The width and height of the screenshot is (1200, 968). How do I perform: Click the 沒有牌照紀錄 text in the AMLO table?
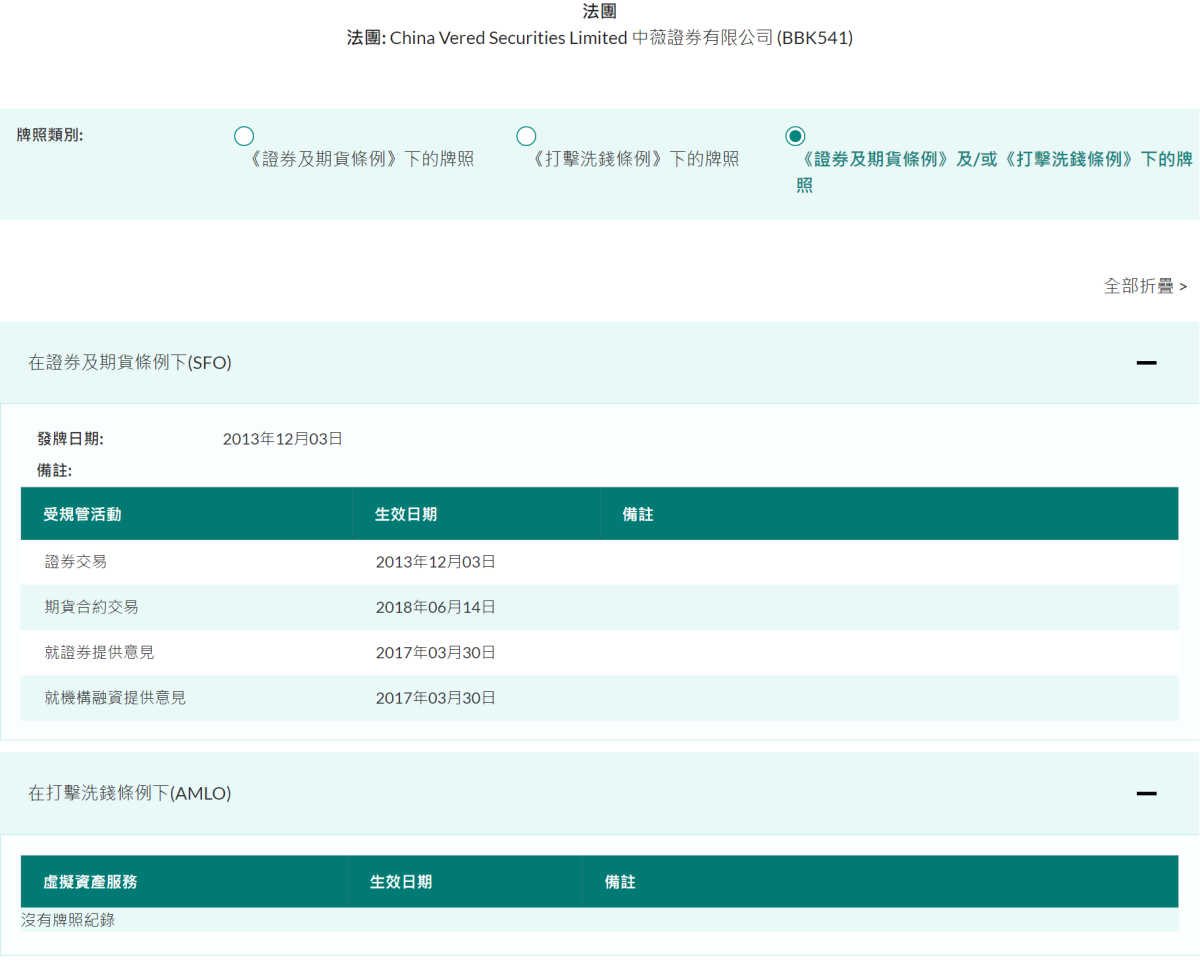point(65,919)
